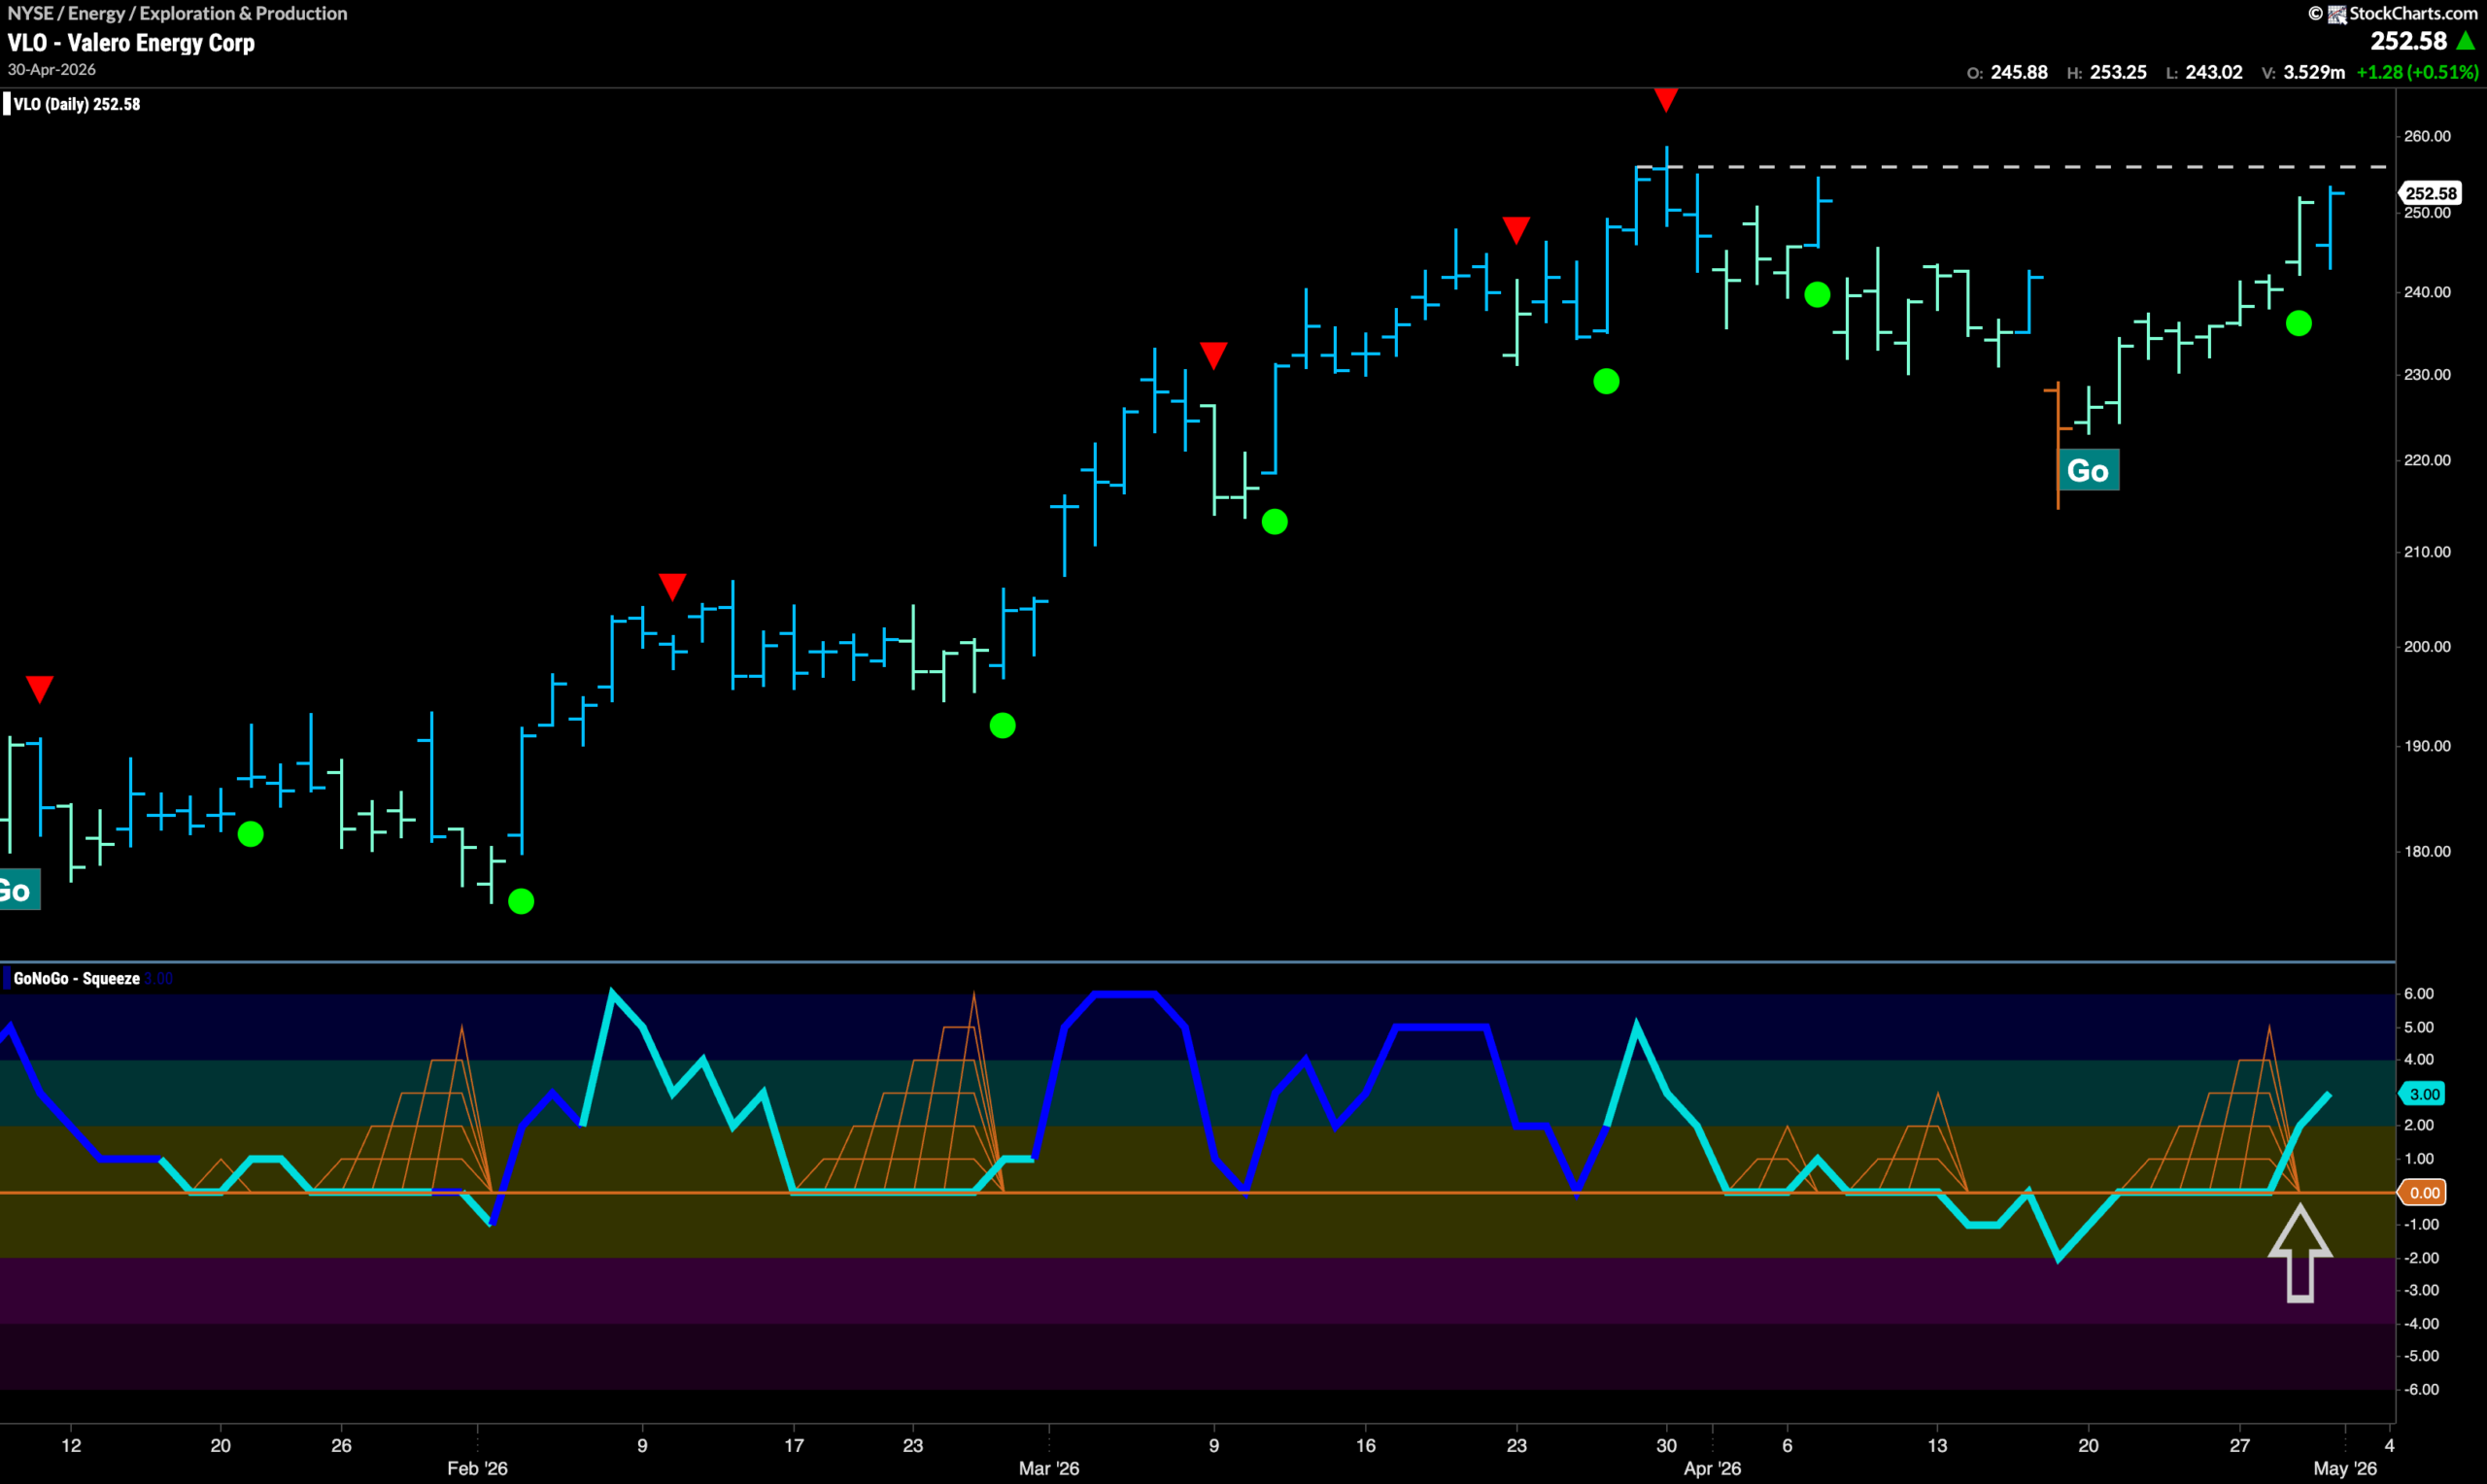Click the GoNoGo - Squeeze indicator label

pyautogui.click(x=76, y=979)
